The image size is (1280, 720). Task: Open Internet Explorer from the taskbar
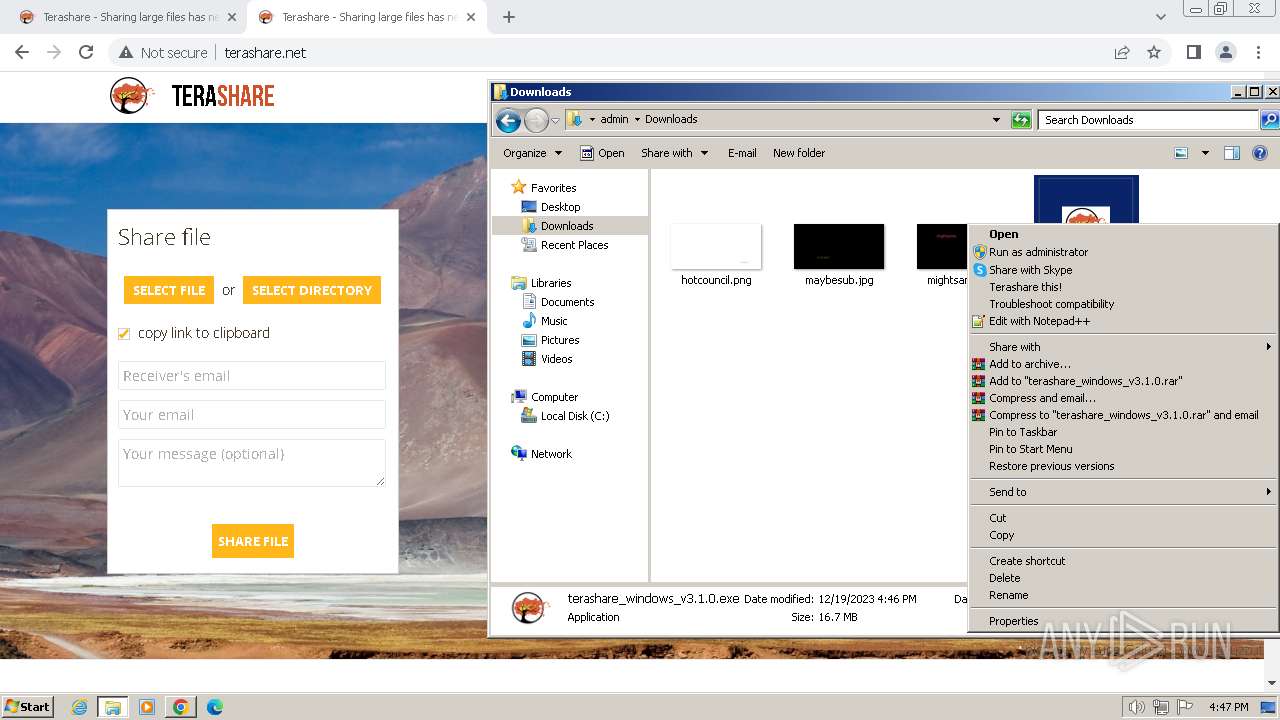[x=80, y=707]
